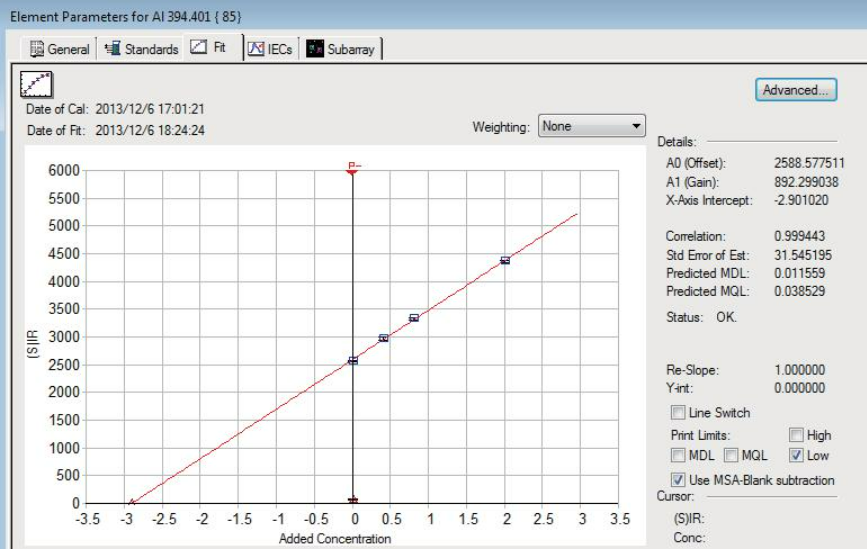Toggle Use MSA-Blank subtraction checkbox
The height and width of the screenshot is (550, 867).
(x=679, y=480)
